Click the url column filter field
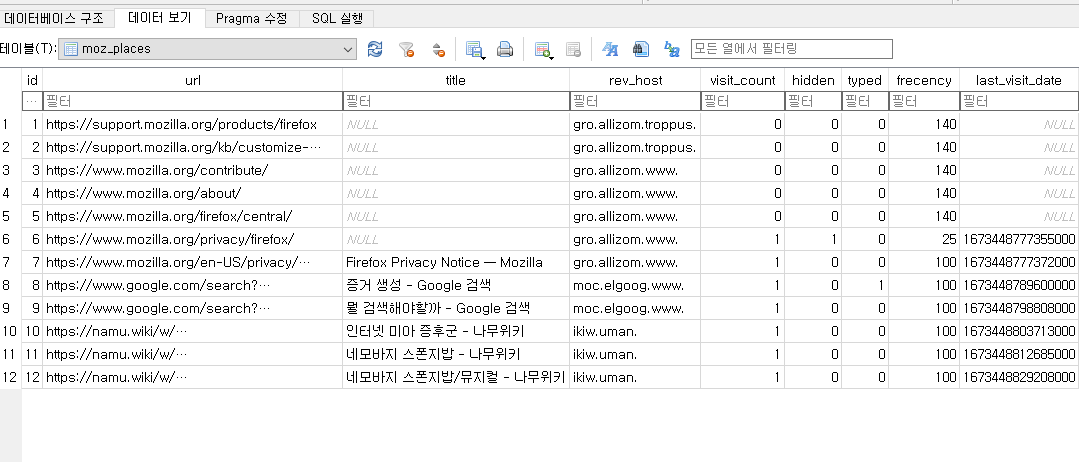1079x462 pixels. (x=193, y=101)
